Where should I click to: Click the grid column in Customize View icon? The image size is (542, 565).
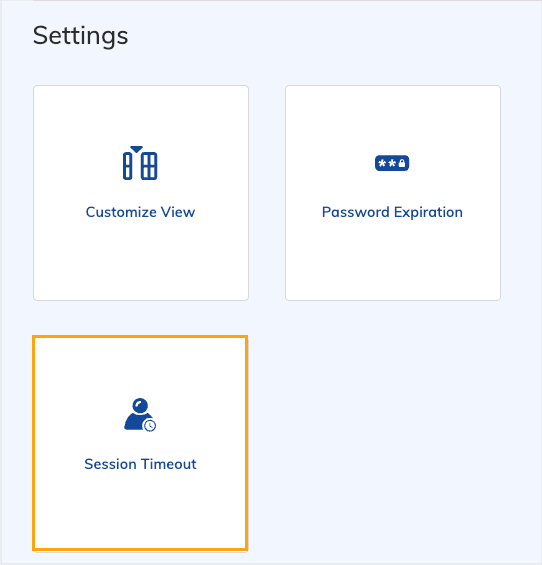click(149, 166)
